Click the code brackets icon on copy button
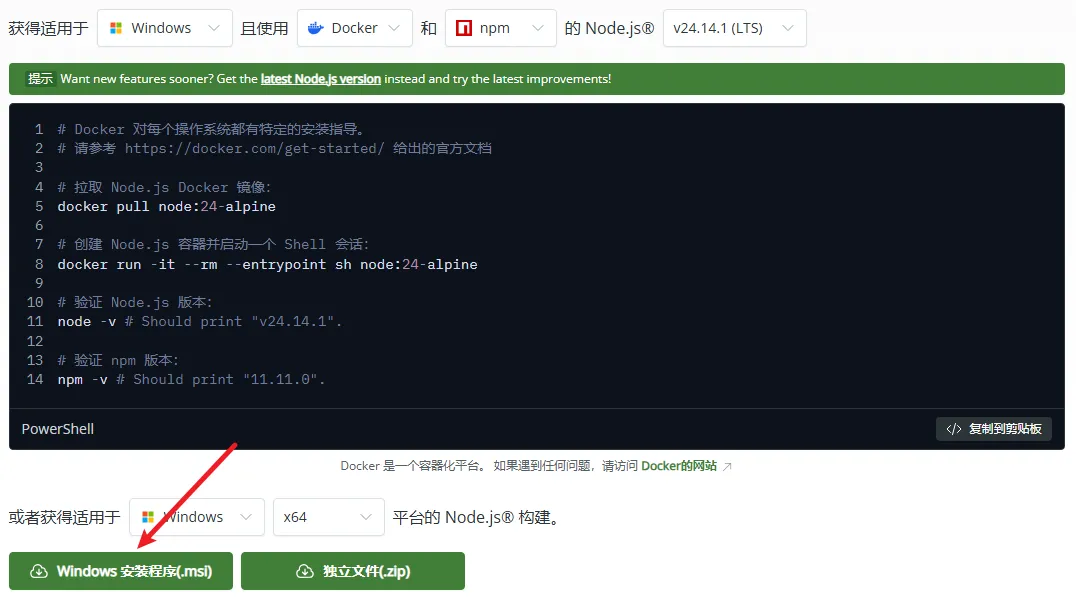The width and height of the screenshot is (1076, 597). 954,429
